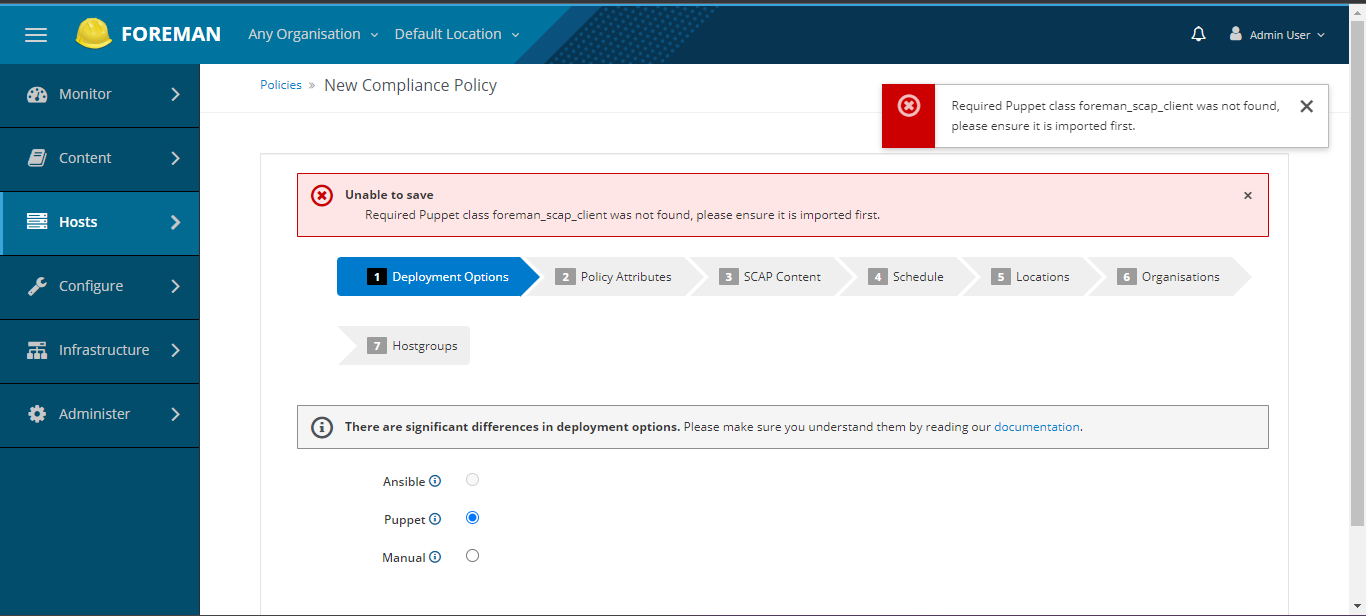Image resolution: width=1366 pixels, height=616 pixels.
Task: Open the hamburger navigation menu
Action: pos(36,35)
